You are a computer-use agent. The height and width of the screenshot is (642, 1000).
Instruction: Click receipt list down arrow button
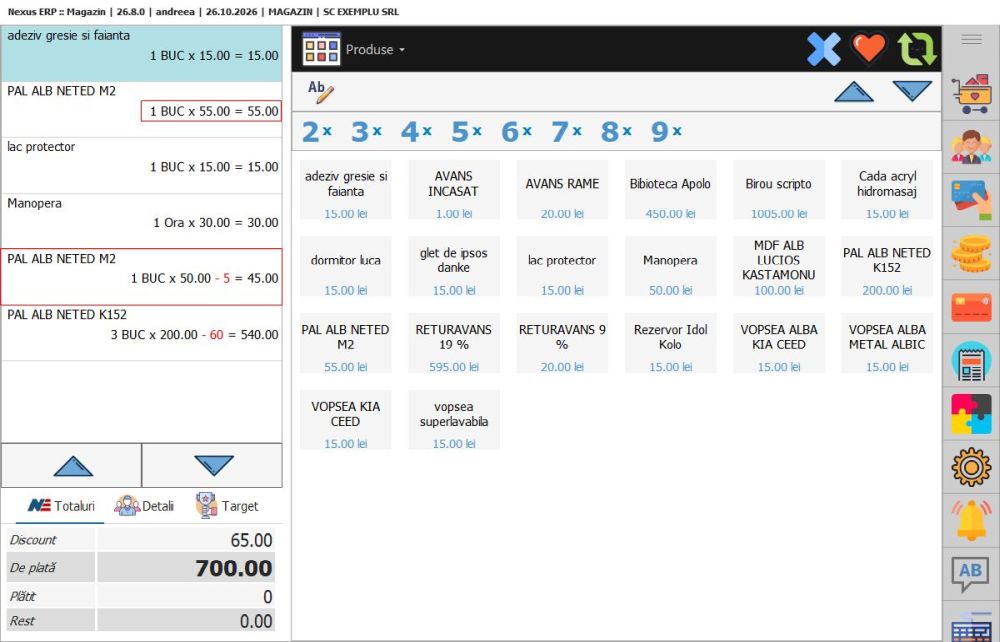212,465
